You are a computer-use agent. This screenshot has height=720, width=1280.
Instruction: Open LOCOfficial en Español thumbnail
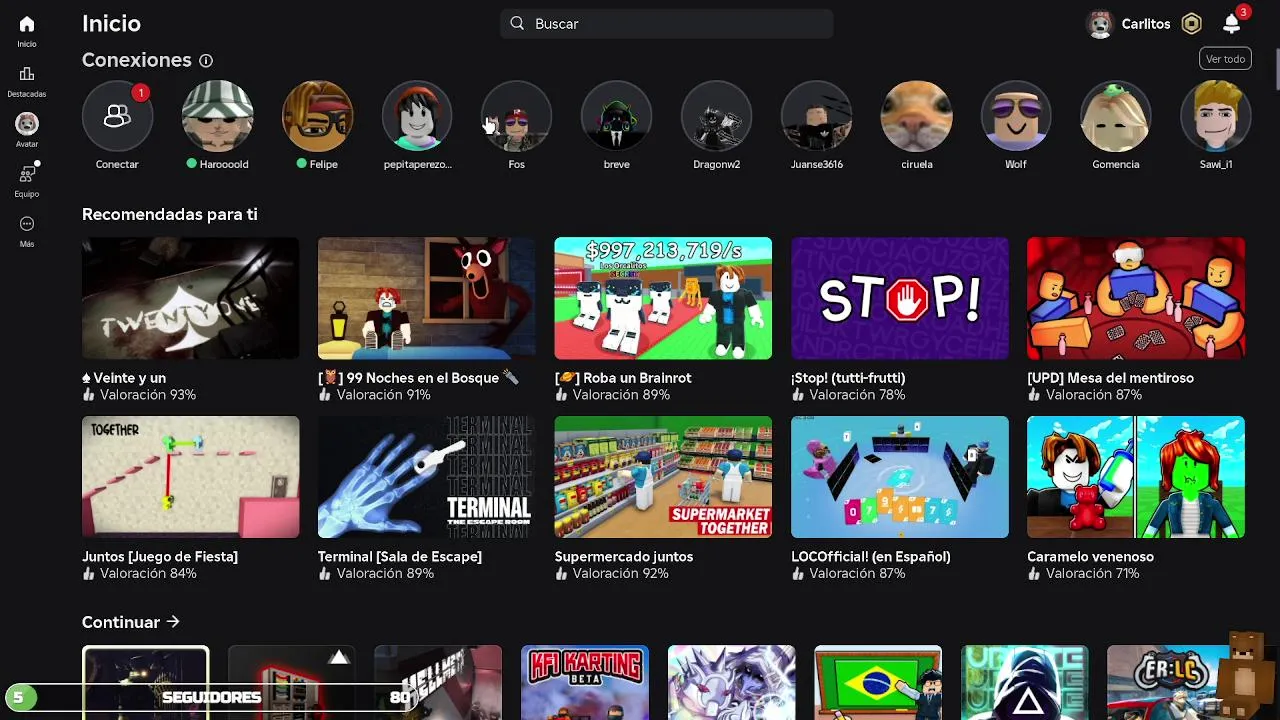point(900,477)
